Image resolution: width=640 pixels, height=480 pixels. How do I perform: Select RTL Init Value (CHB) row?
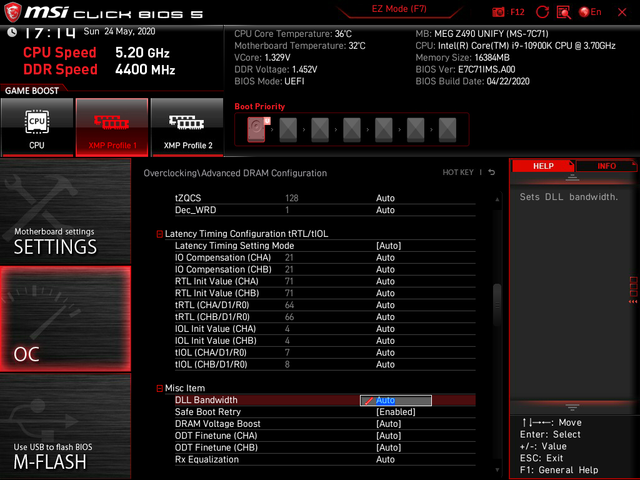point(325,293)
